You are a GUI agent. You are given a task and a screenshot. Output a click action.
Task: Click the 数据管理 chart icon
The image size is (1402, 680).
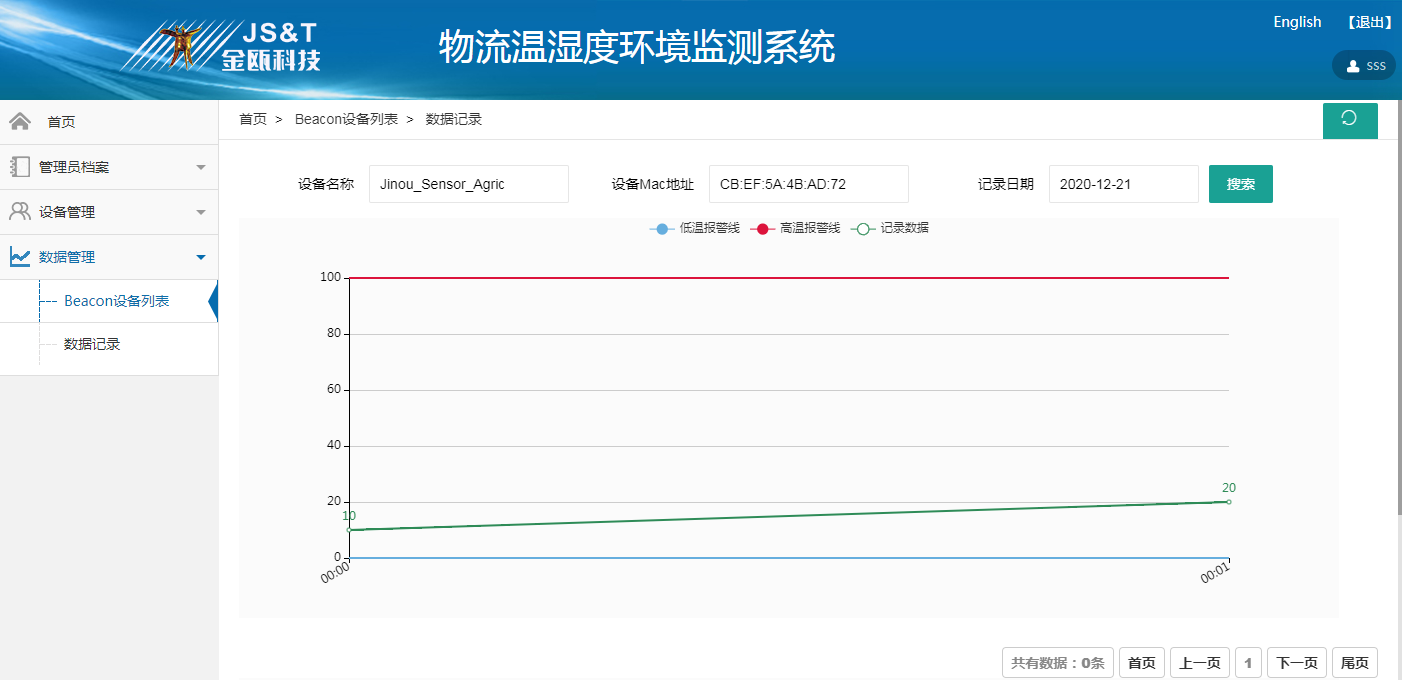click(19, 257)
